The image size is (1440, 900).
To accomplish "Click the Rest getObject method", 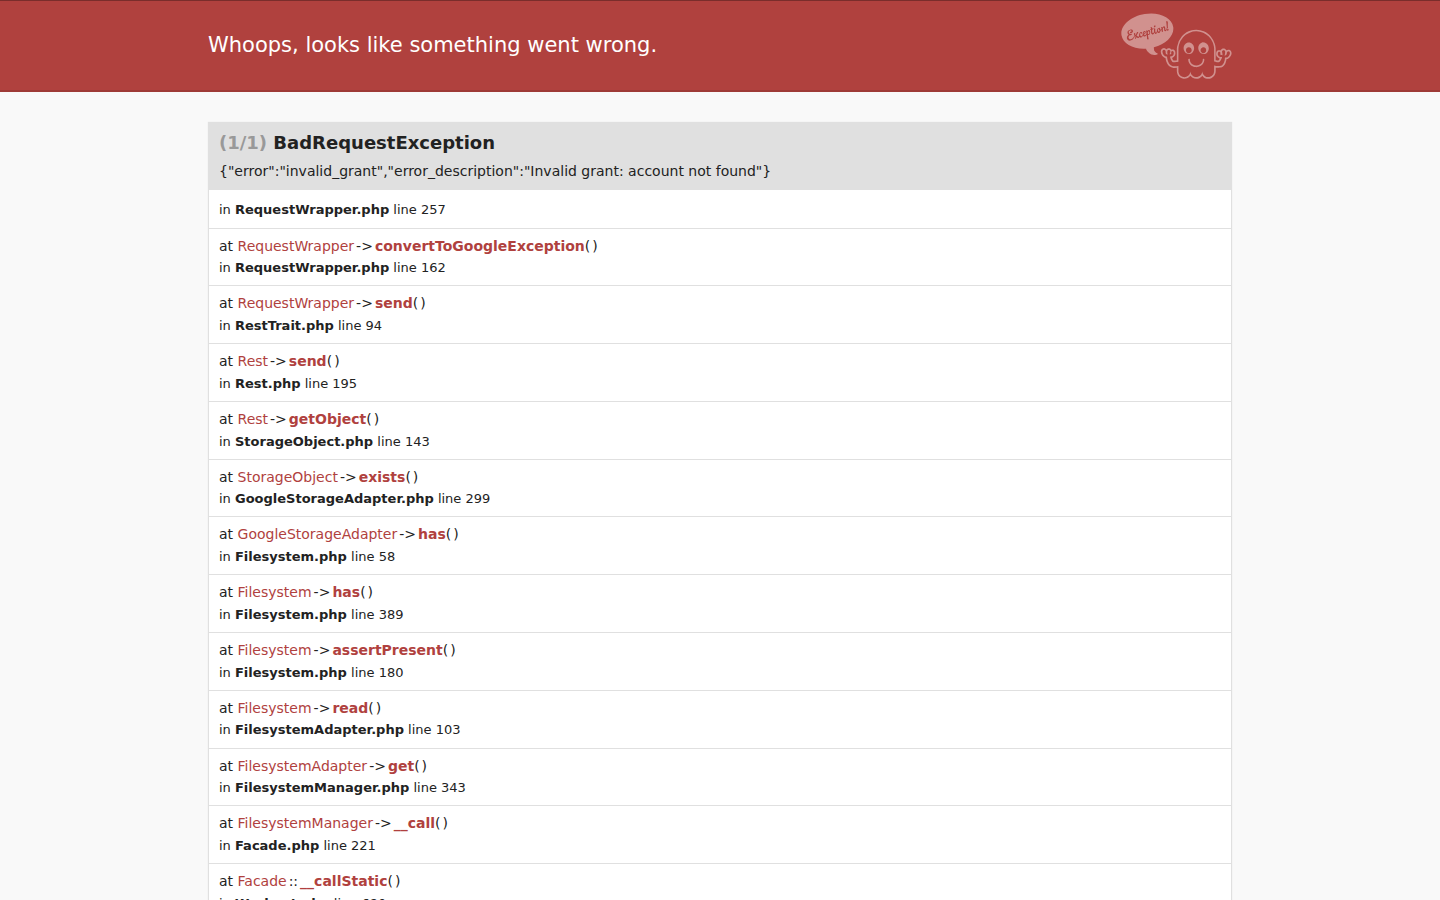I will [327, 419].
